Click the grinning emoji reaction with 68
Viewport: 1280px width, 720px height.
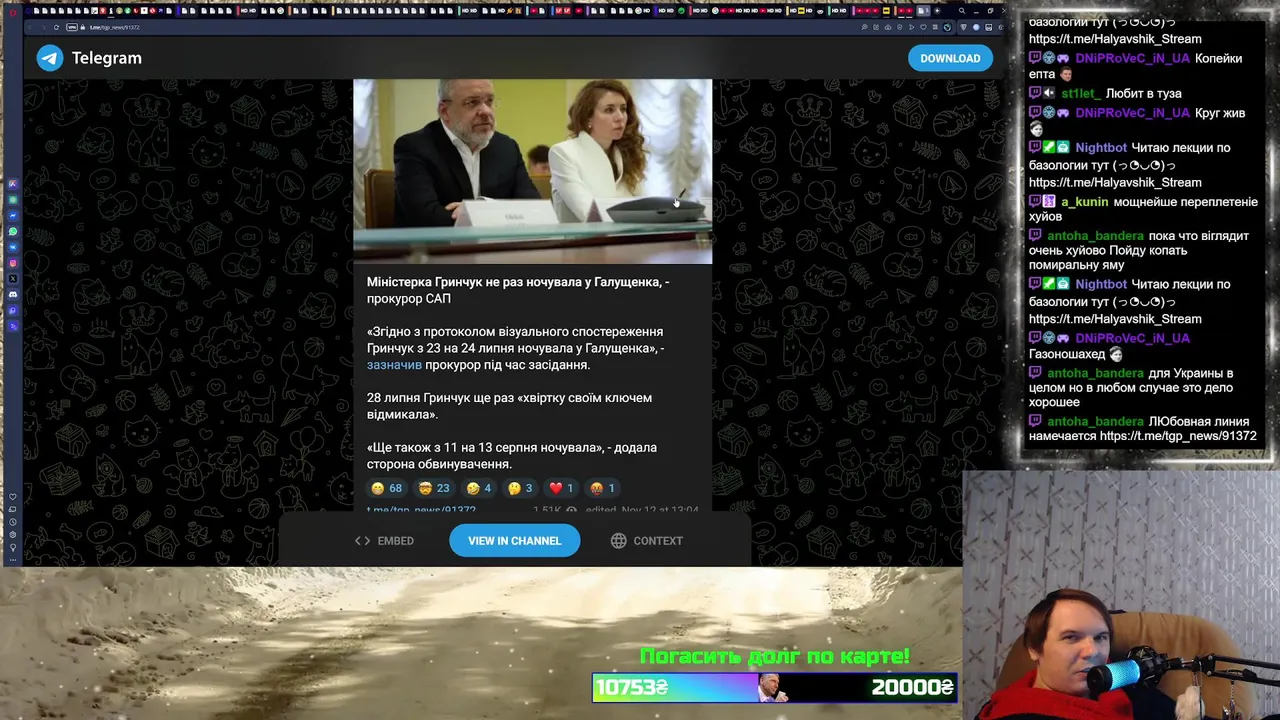pos(386,488)
